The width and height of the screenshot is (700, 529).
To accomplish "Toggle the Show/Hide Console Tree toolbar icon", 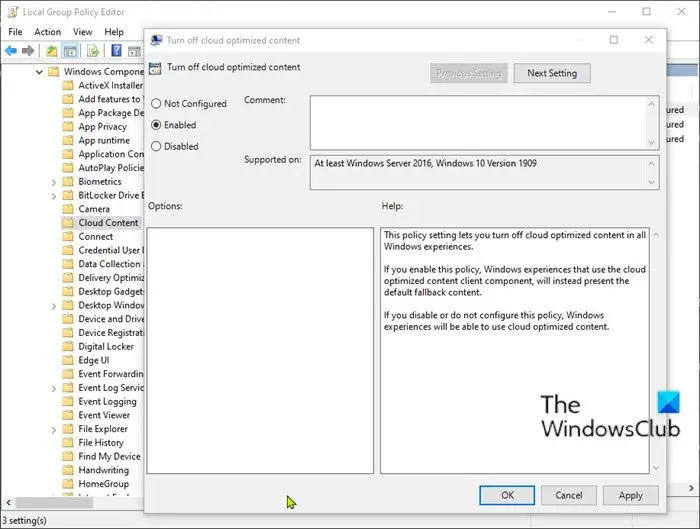I will (x=70, y=51).
